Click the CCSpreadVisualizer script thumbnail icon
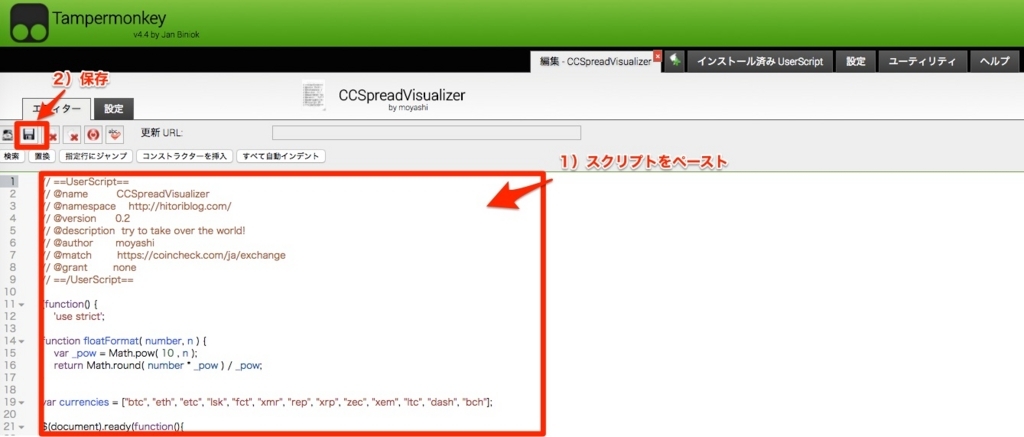The image size is (1024, 437). (x=313, y=96)
